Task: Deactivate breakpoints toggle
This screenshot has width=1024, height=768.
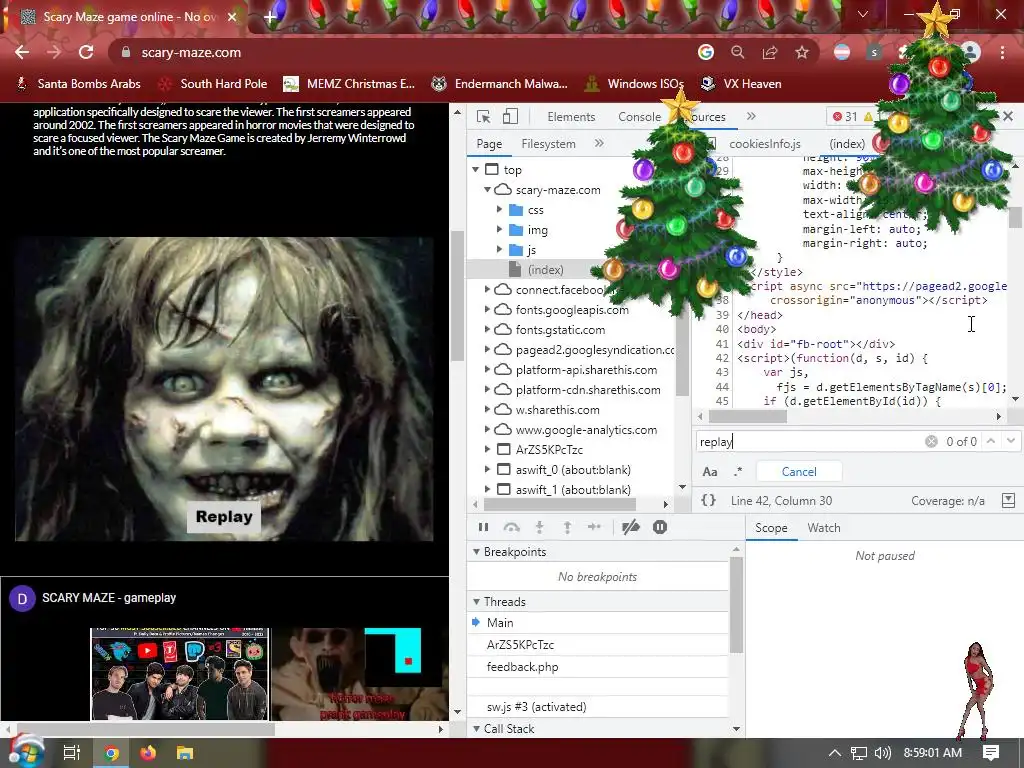Action: click(630, 527)
